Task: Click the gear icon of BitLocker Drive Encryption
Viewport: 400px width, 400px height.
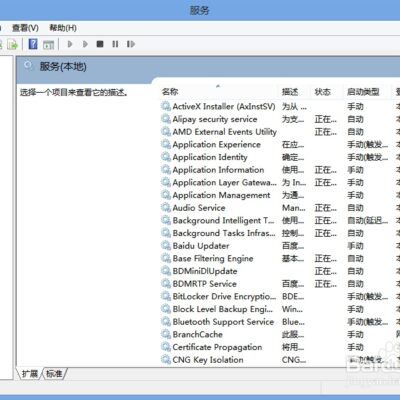Action: pyautogui.click(x=166, y=296)
